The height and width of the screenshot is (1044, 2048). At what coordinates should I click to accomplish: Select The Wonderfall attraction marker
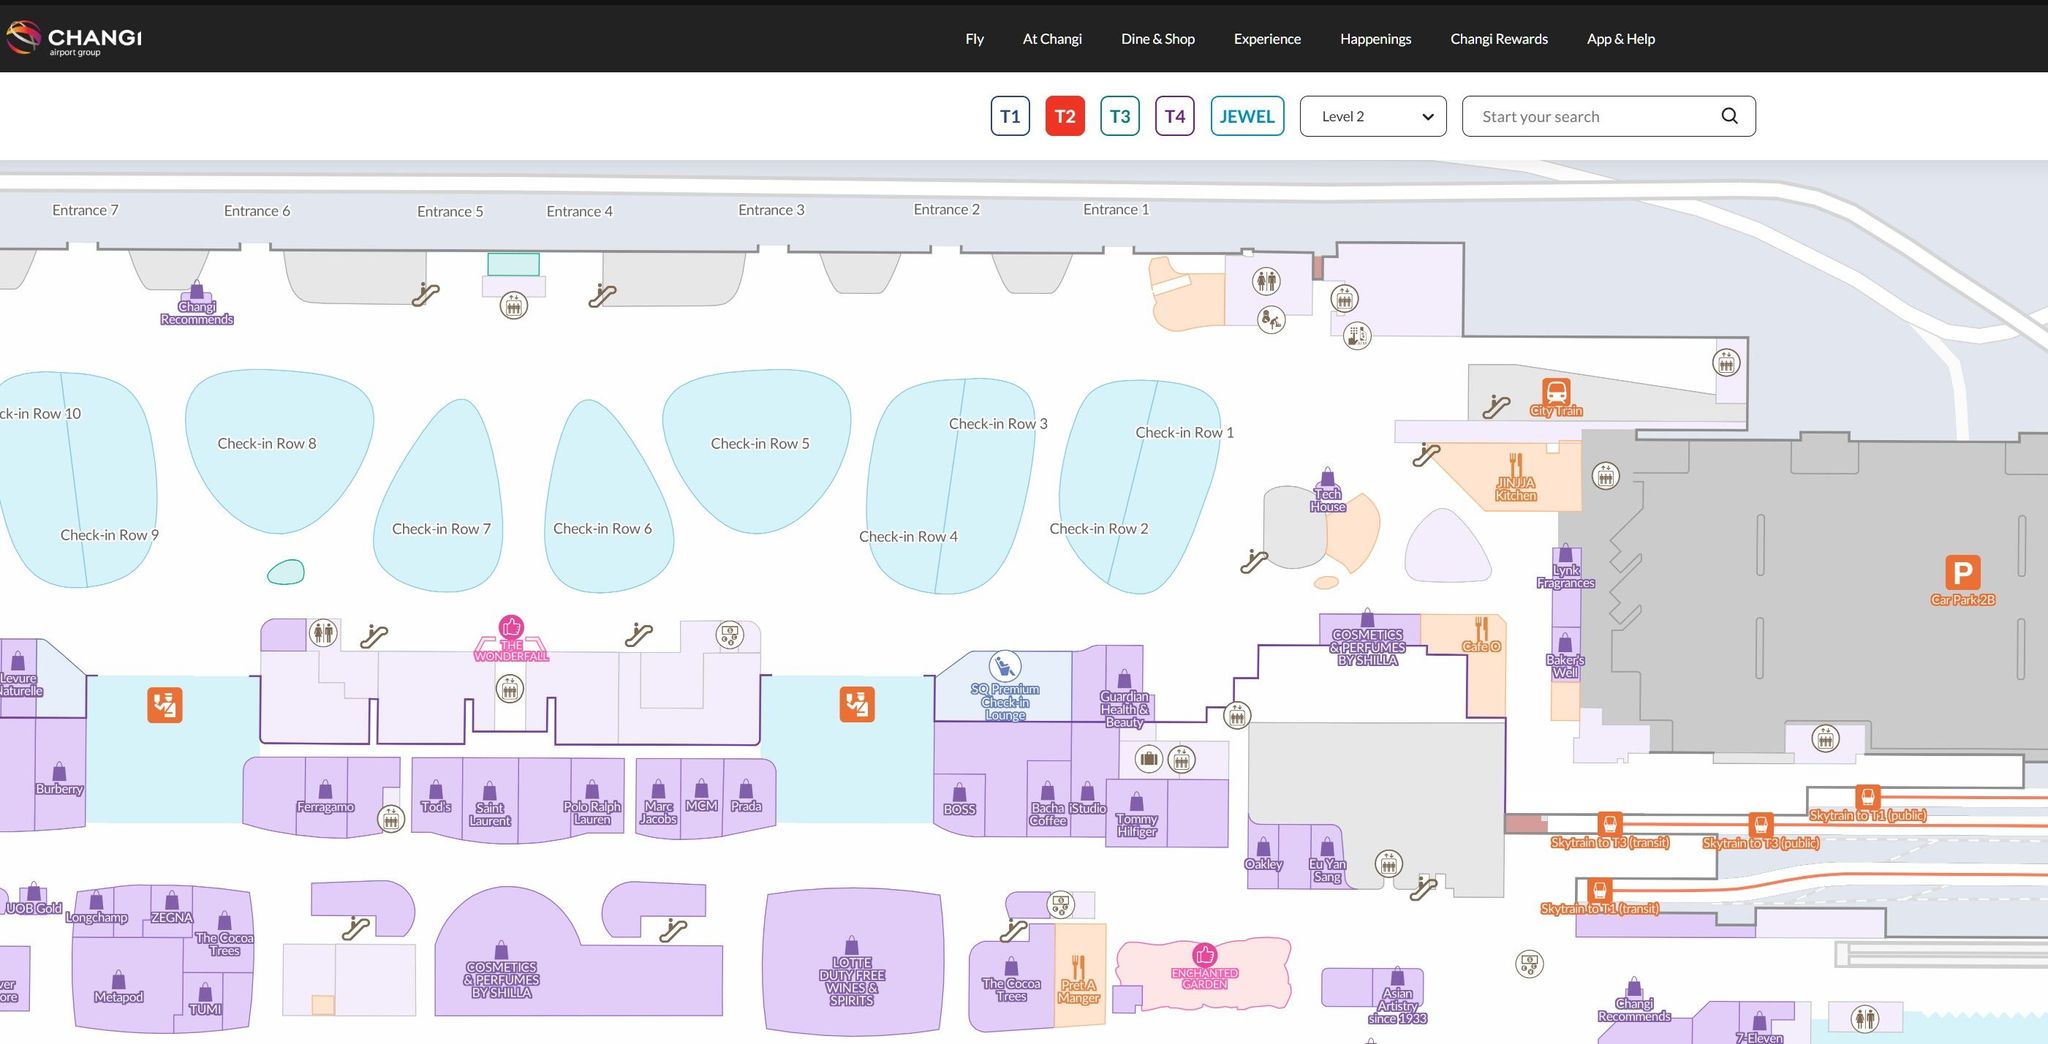pyautogui.click(x=511, y=627)
